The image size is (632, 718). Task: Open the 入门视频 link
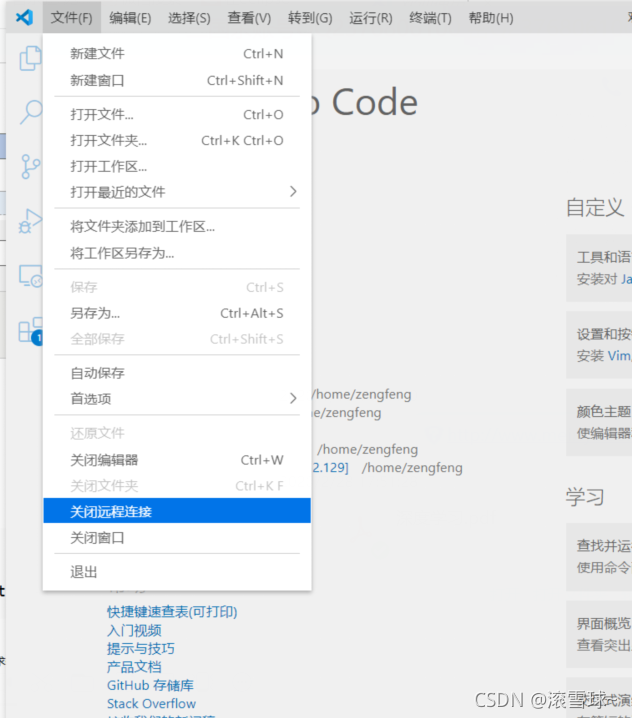[x=134, y=631]
